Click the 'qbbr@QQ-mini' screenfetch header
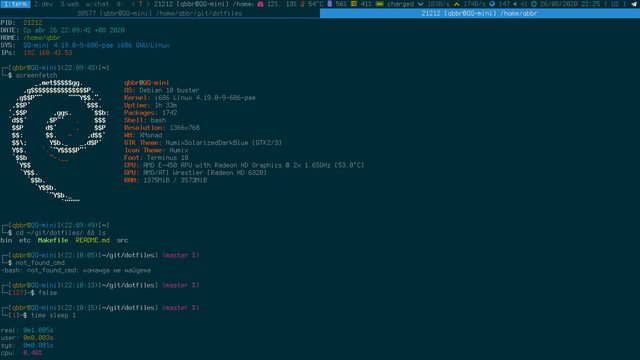This screenshot has height=360, width=640. coord(147,83)
